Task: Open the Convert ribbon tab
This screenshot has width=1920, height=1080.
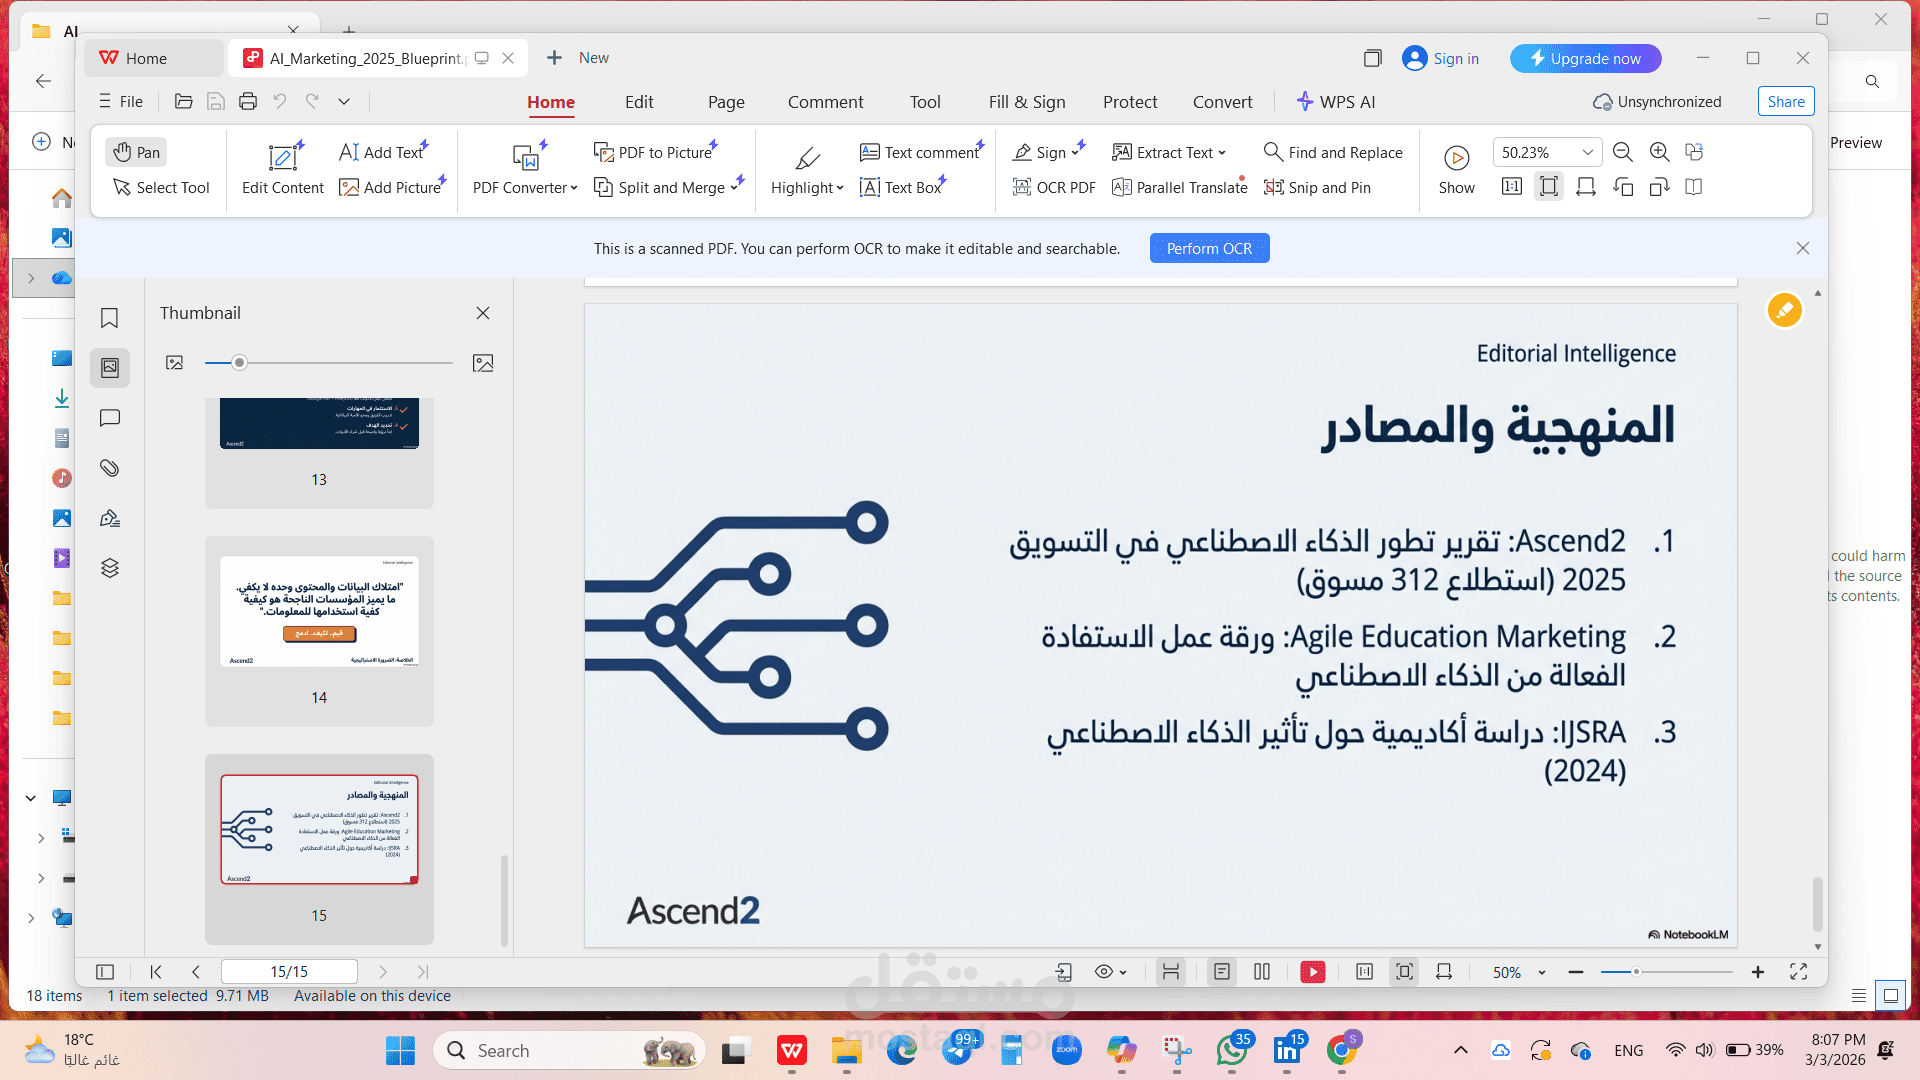Action: [x=1222, y=102]
